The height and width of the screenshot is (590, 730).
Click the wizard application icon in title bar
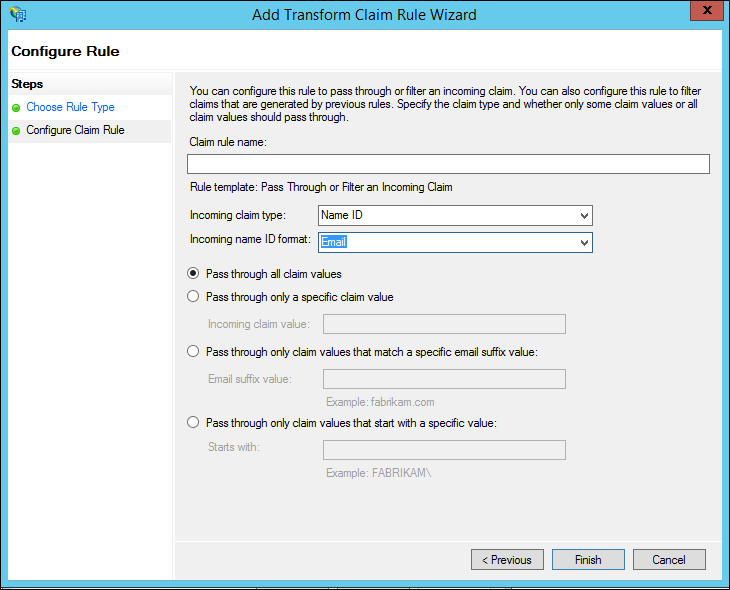18,14
